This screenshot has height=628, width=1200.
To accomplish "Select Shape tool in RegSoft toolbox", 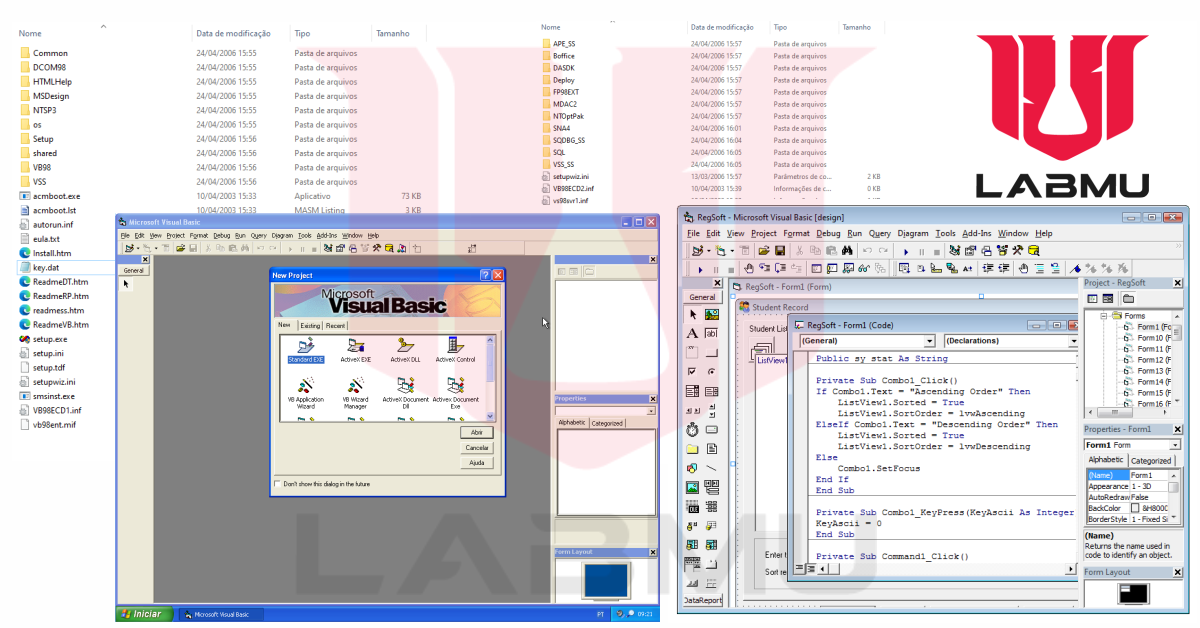I will (692, 468).
